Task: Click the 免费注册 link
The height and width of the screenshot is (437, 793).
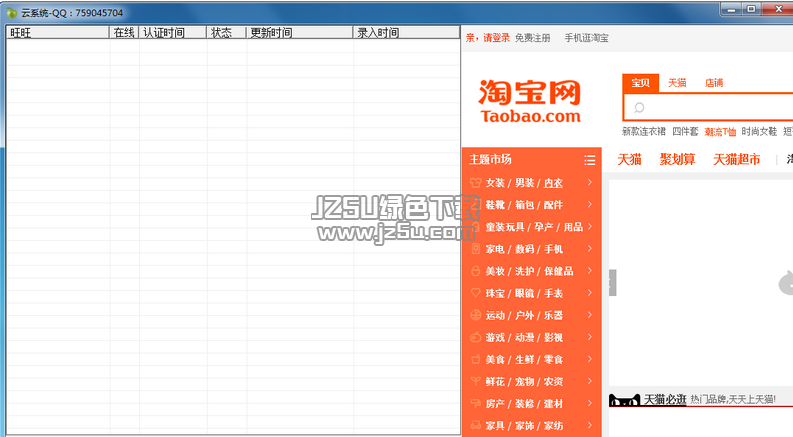Action: click(533, 38)
